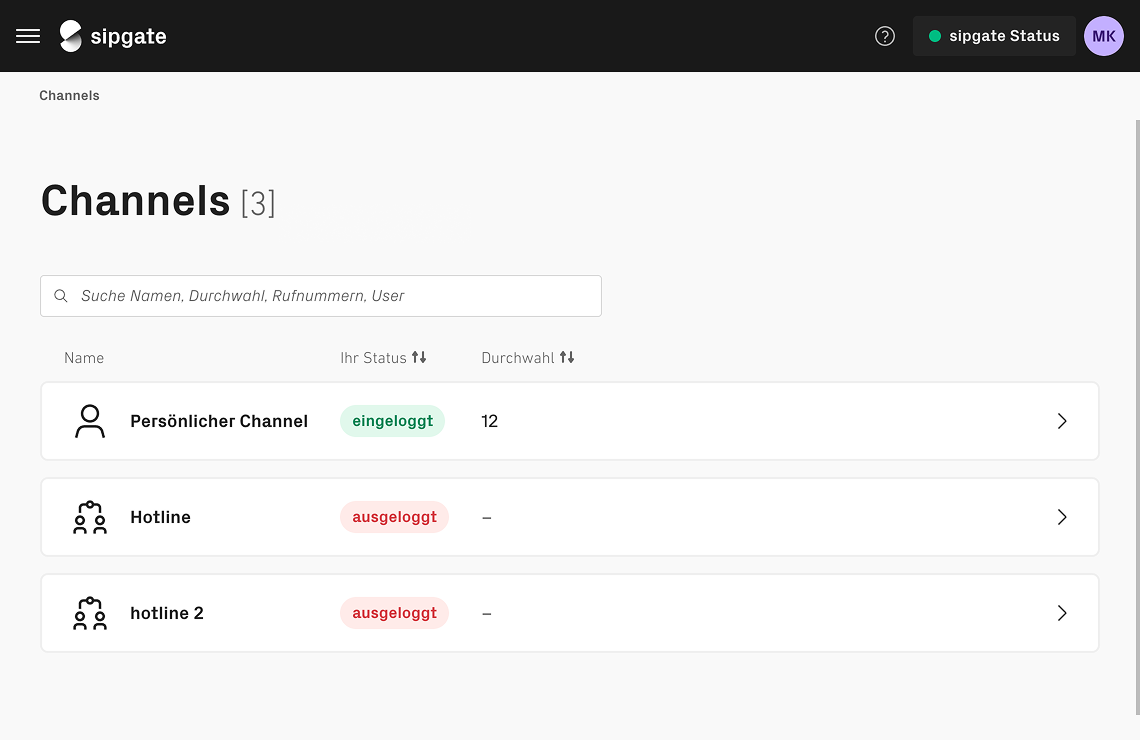This screenshot has height=740, width=1140.
Task: Click the group icon next to hotline 2
Action: coord(90,613)
